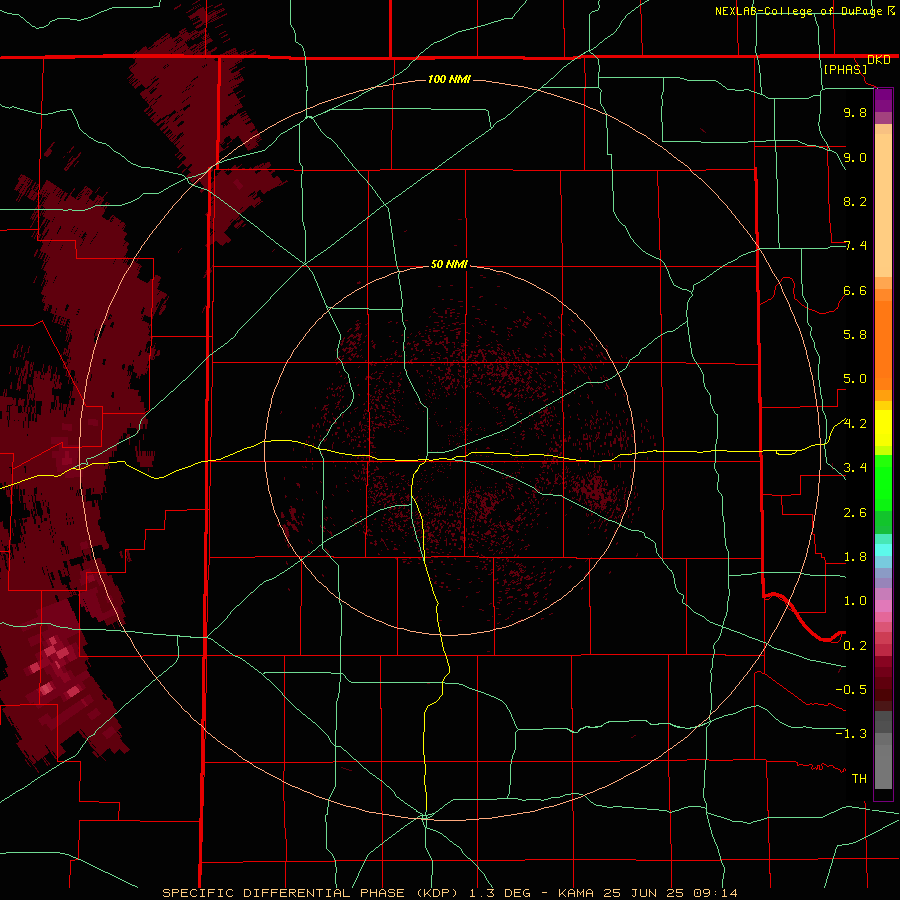Screen dimensions: 900x900
Task: Click the bright green swatch in the color bar
Action: tap(883, 482)
